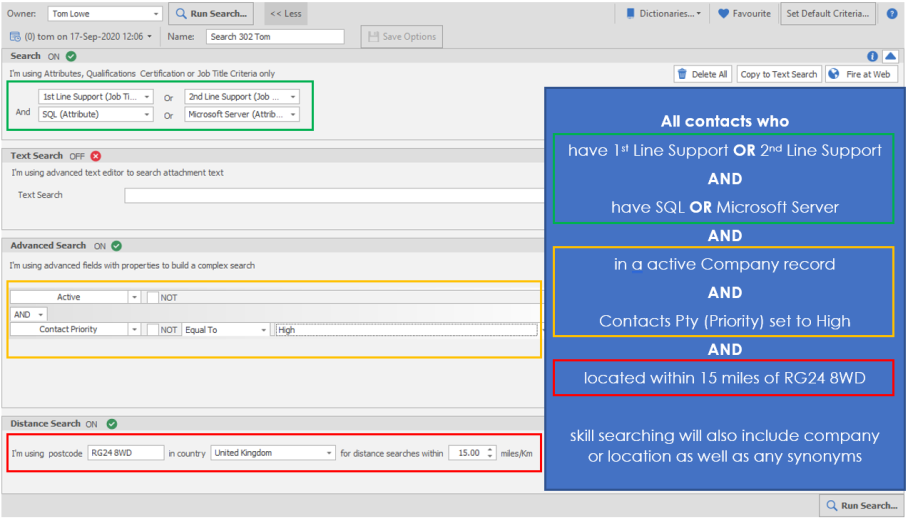Click the blue help question mark icon
This screenshot has width=908, height=520.
(x=892, y=14)
